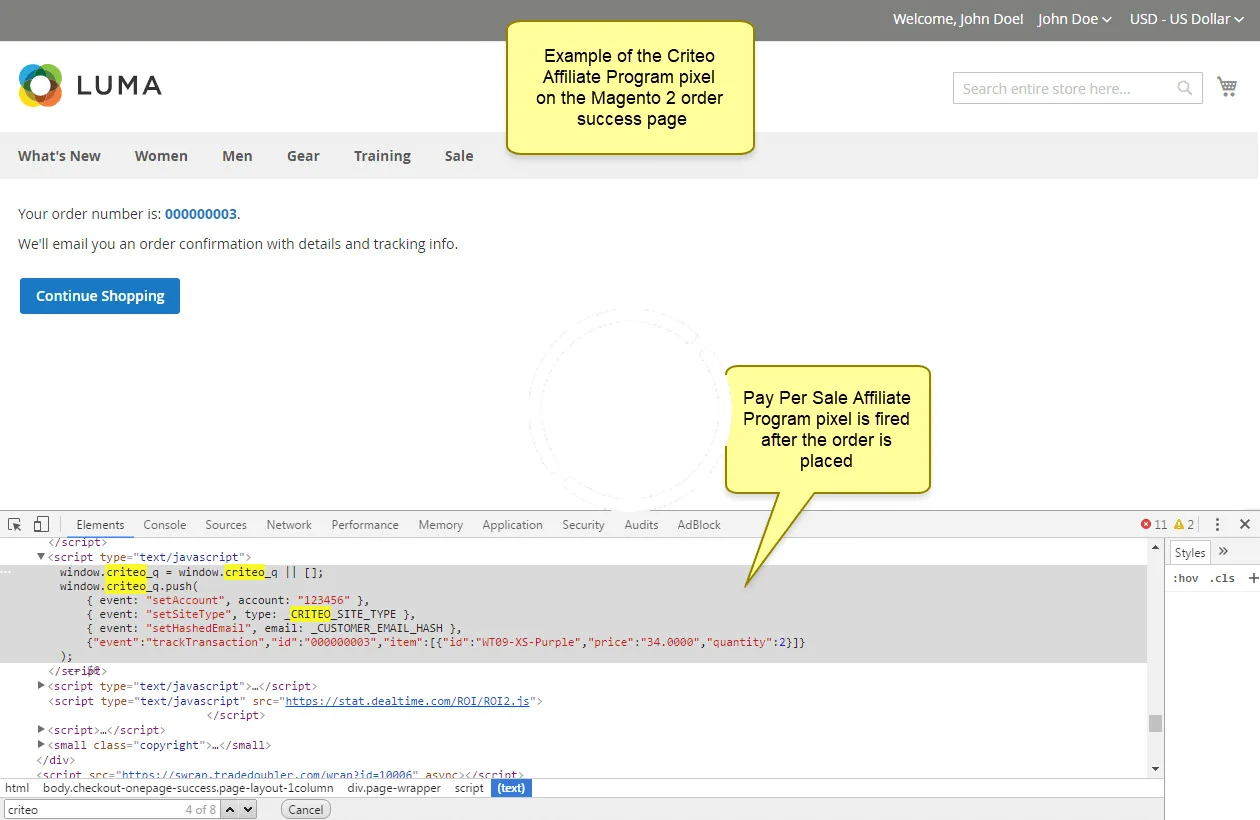This screenshot has width=1260, height=820.
Task: Click the LUMA store logo
Action: 90,85
